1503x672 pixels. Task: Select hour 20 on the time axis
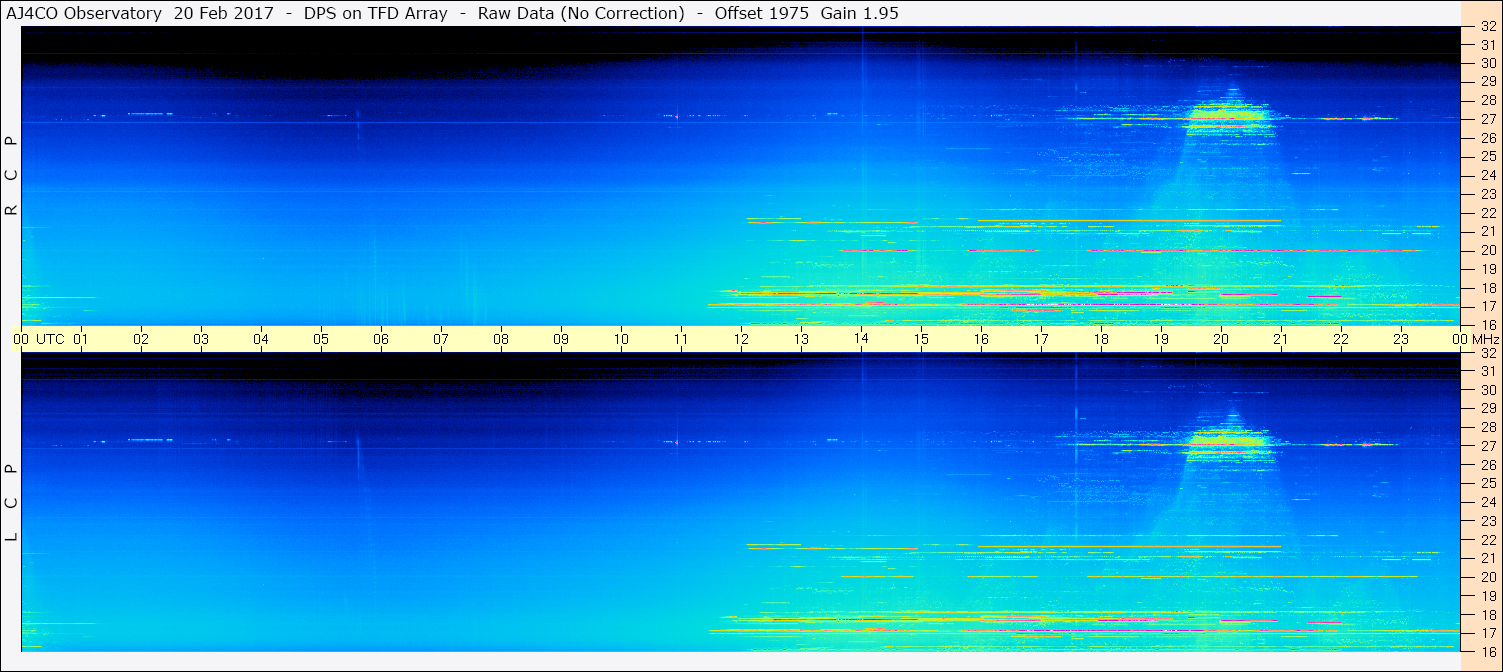(x=1221, y=339)
